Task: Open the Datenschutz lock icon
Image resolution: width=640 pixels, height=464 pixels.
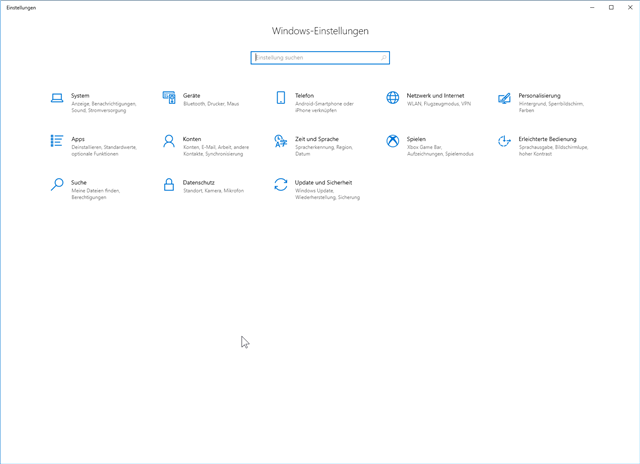Action: coord(169,184)
